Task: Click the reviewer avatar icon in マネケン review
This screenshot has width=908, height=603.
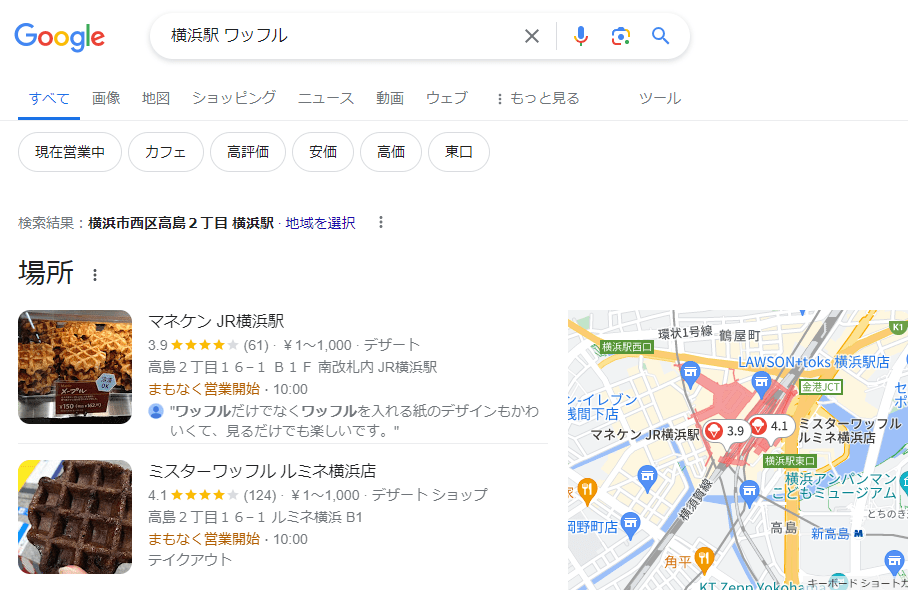Action: [x=156, y=411]
